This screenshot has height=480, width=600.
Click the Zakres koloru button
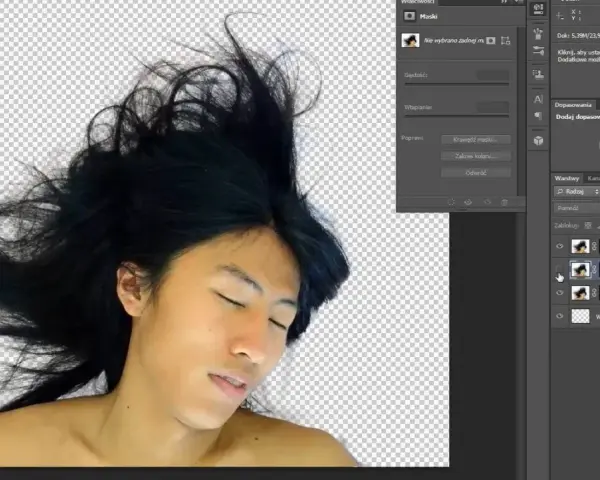click(x=476, y=156)
